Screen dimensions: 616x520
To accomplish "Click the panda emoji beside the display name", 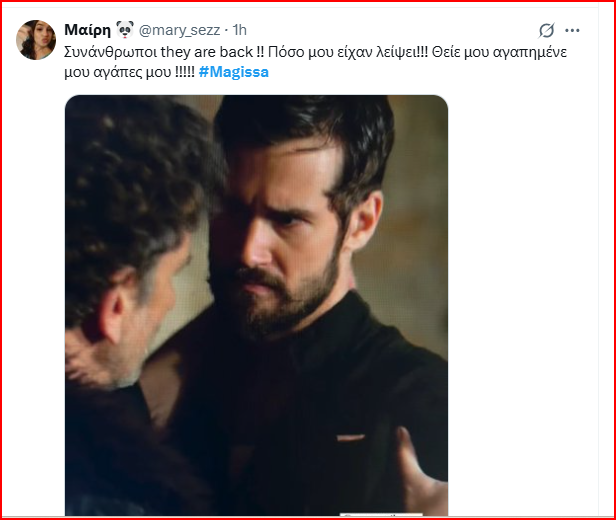I will [x=125, y=29].
